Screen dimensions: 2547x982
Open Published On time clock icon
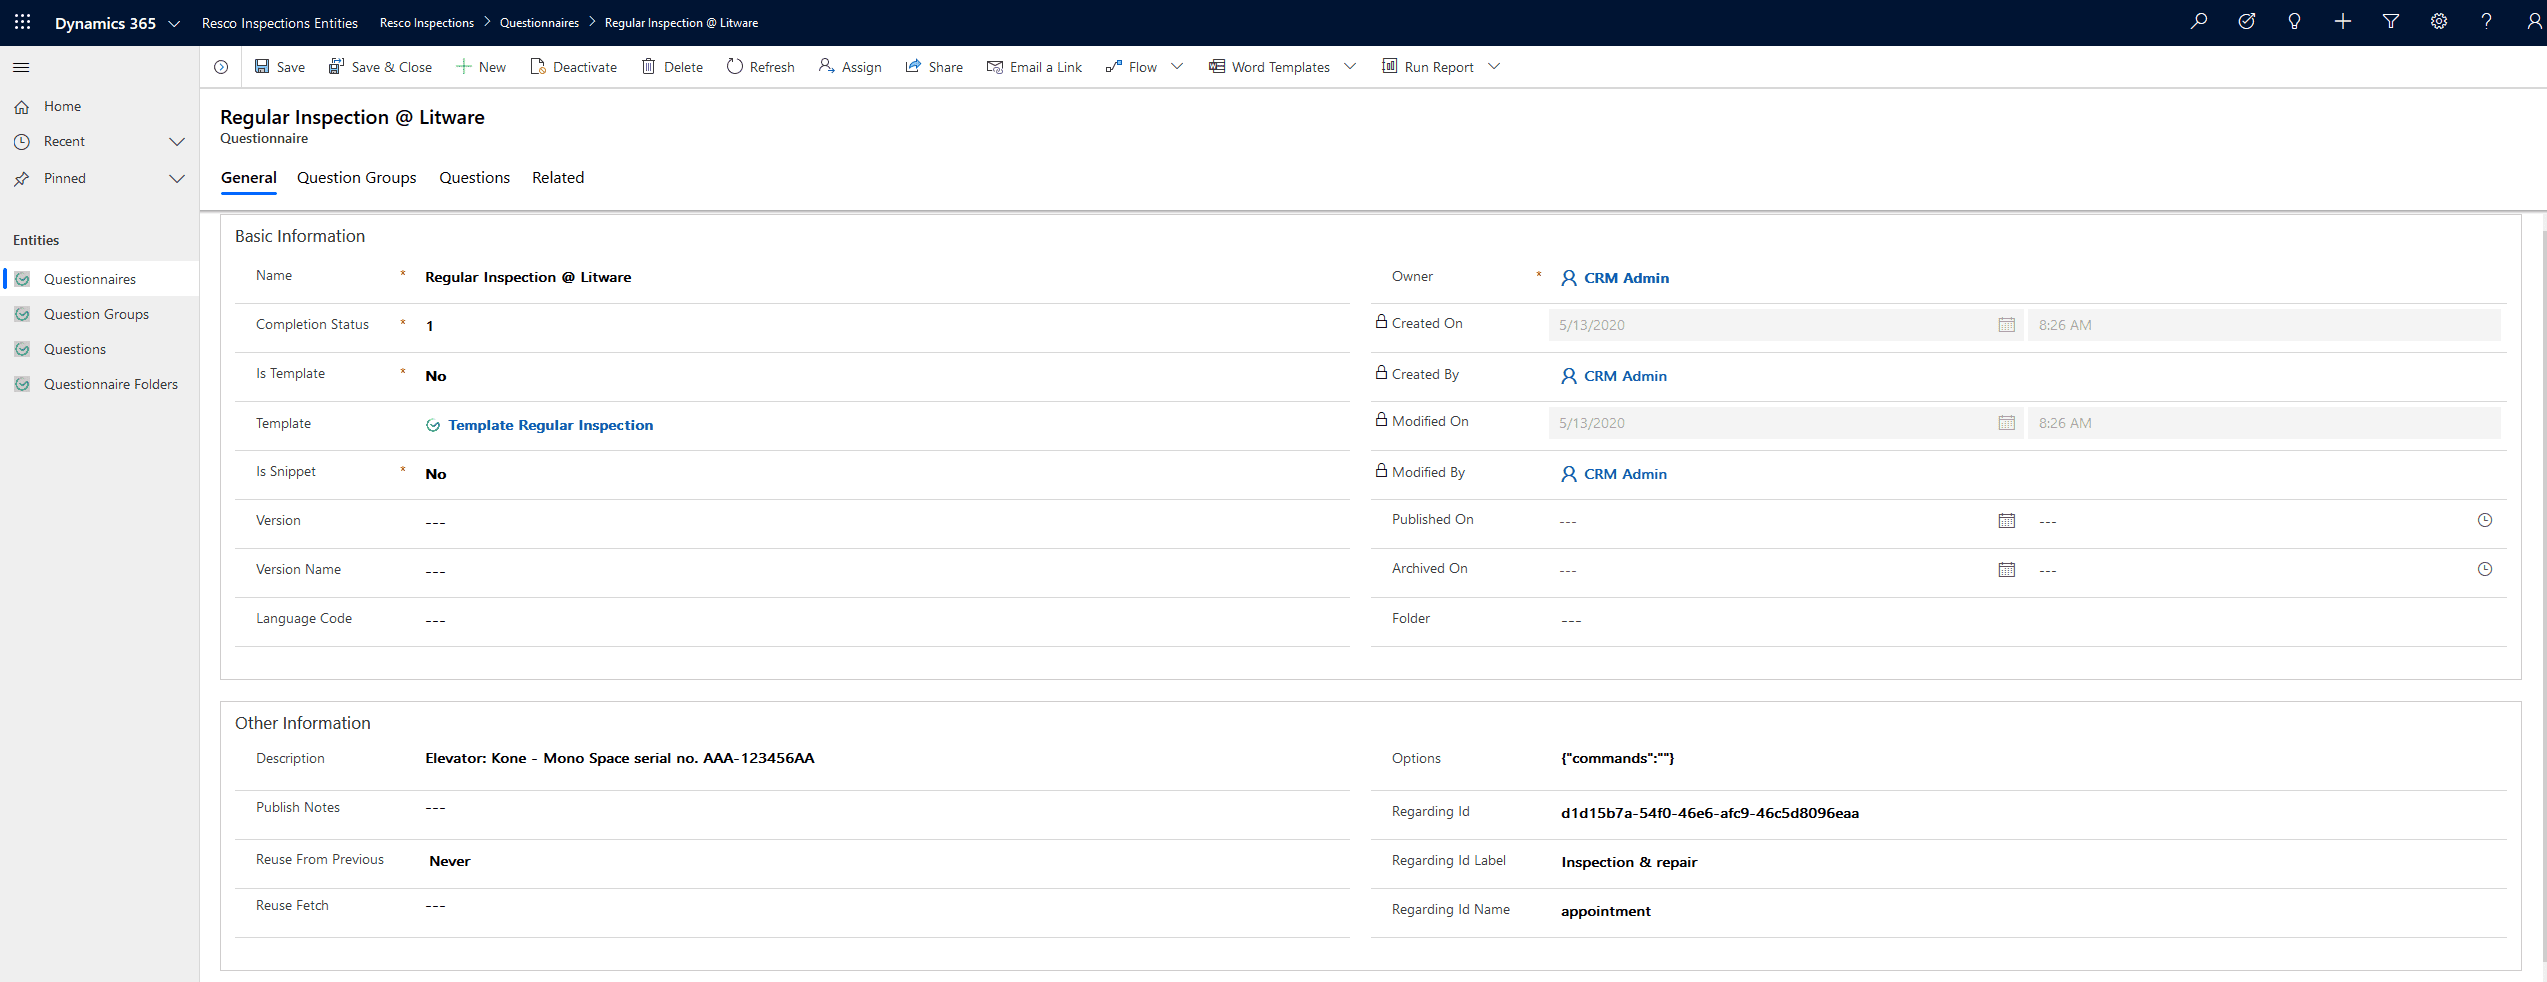[2484, 520]
